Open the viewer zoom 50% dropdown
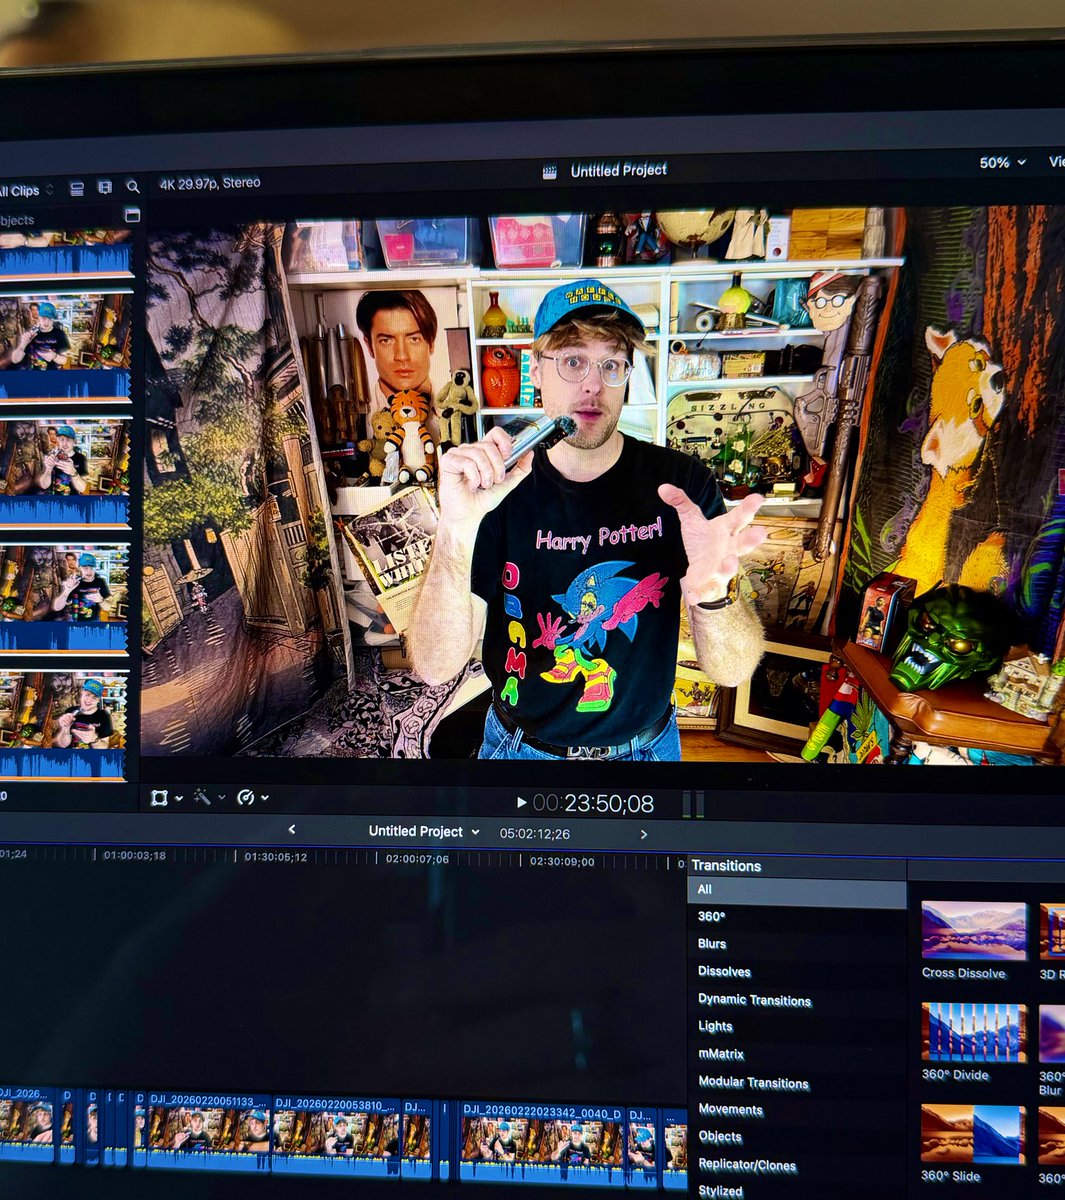 tap(1003, 162)
